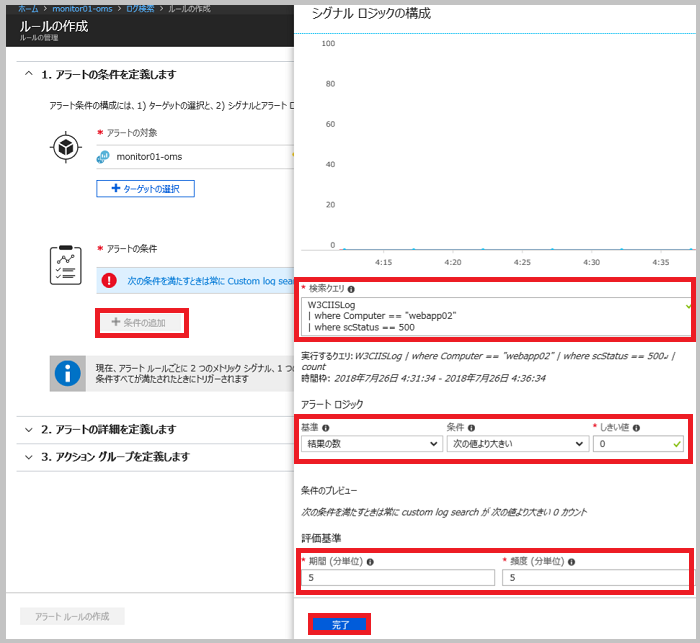The width and height of the screenshot is (700, 643).
Task: Click the しきい値 input field
Action: (638, 444)
